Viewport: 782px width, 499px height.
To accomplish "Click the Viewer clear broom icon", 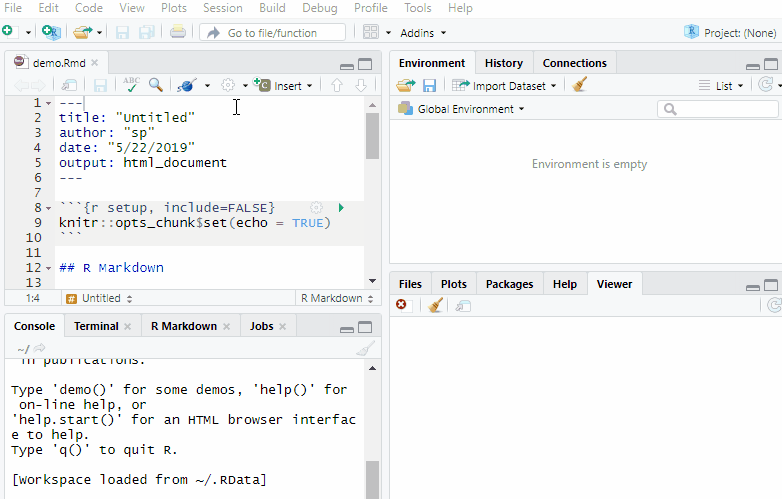I will point(435,305).
